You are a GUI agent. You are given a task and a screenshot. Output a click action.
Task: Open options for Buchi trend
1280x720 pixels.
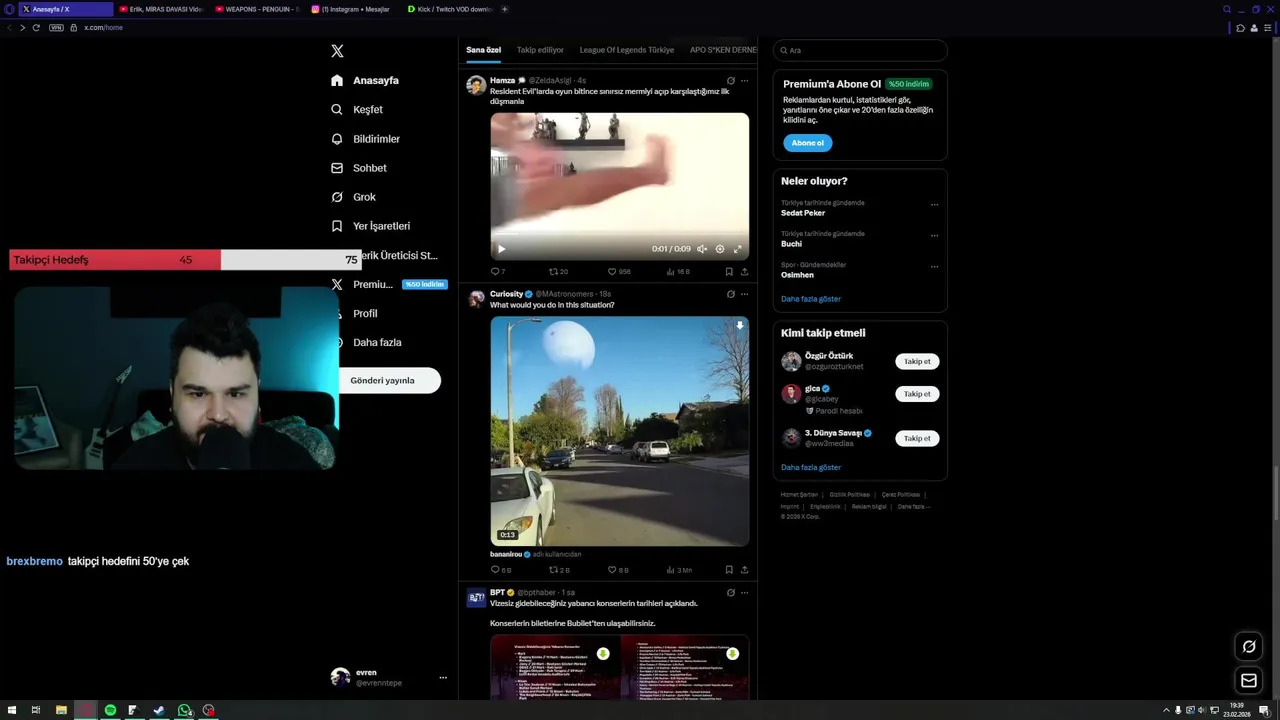(934, 235)
